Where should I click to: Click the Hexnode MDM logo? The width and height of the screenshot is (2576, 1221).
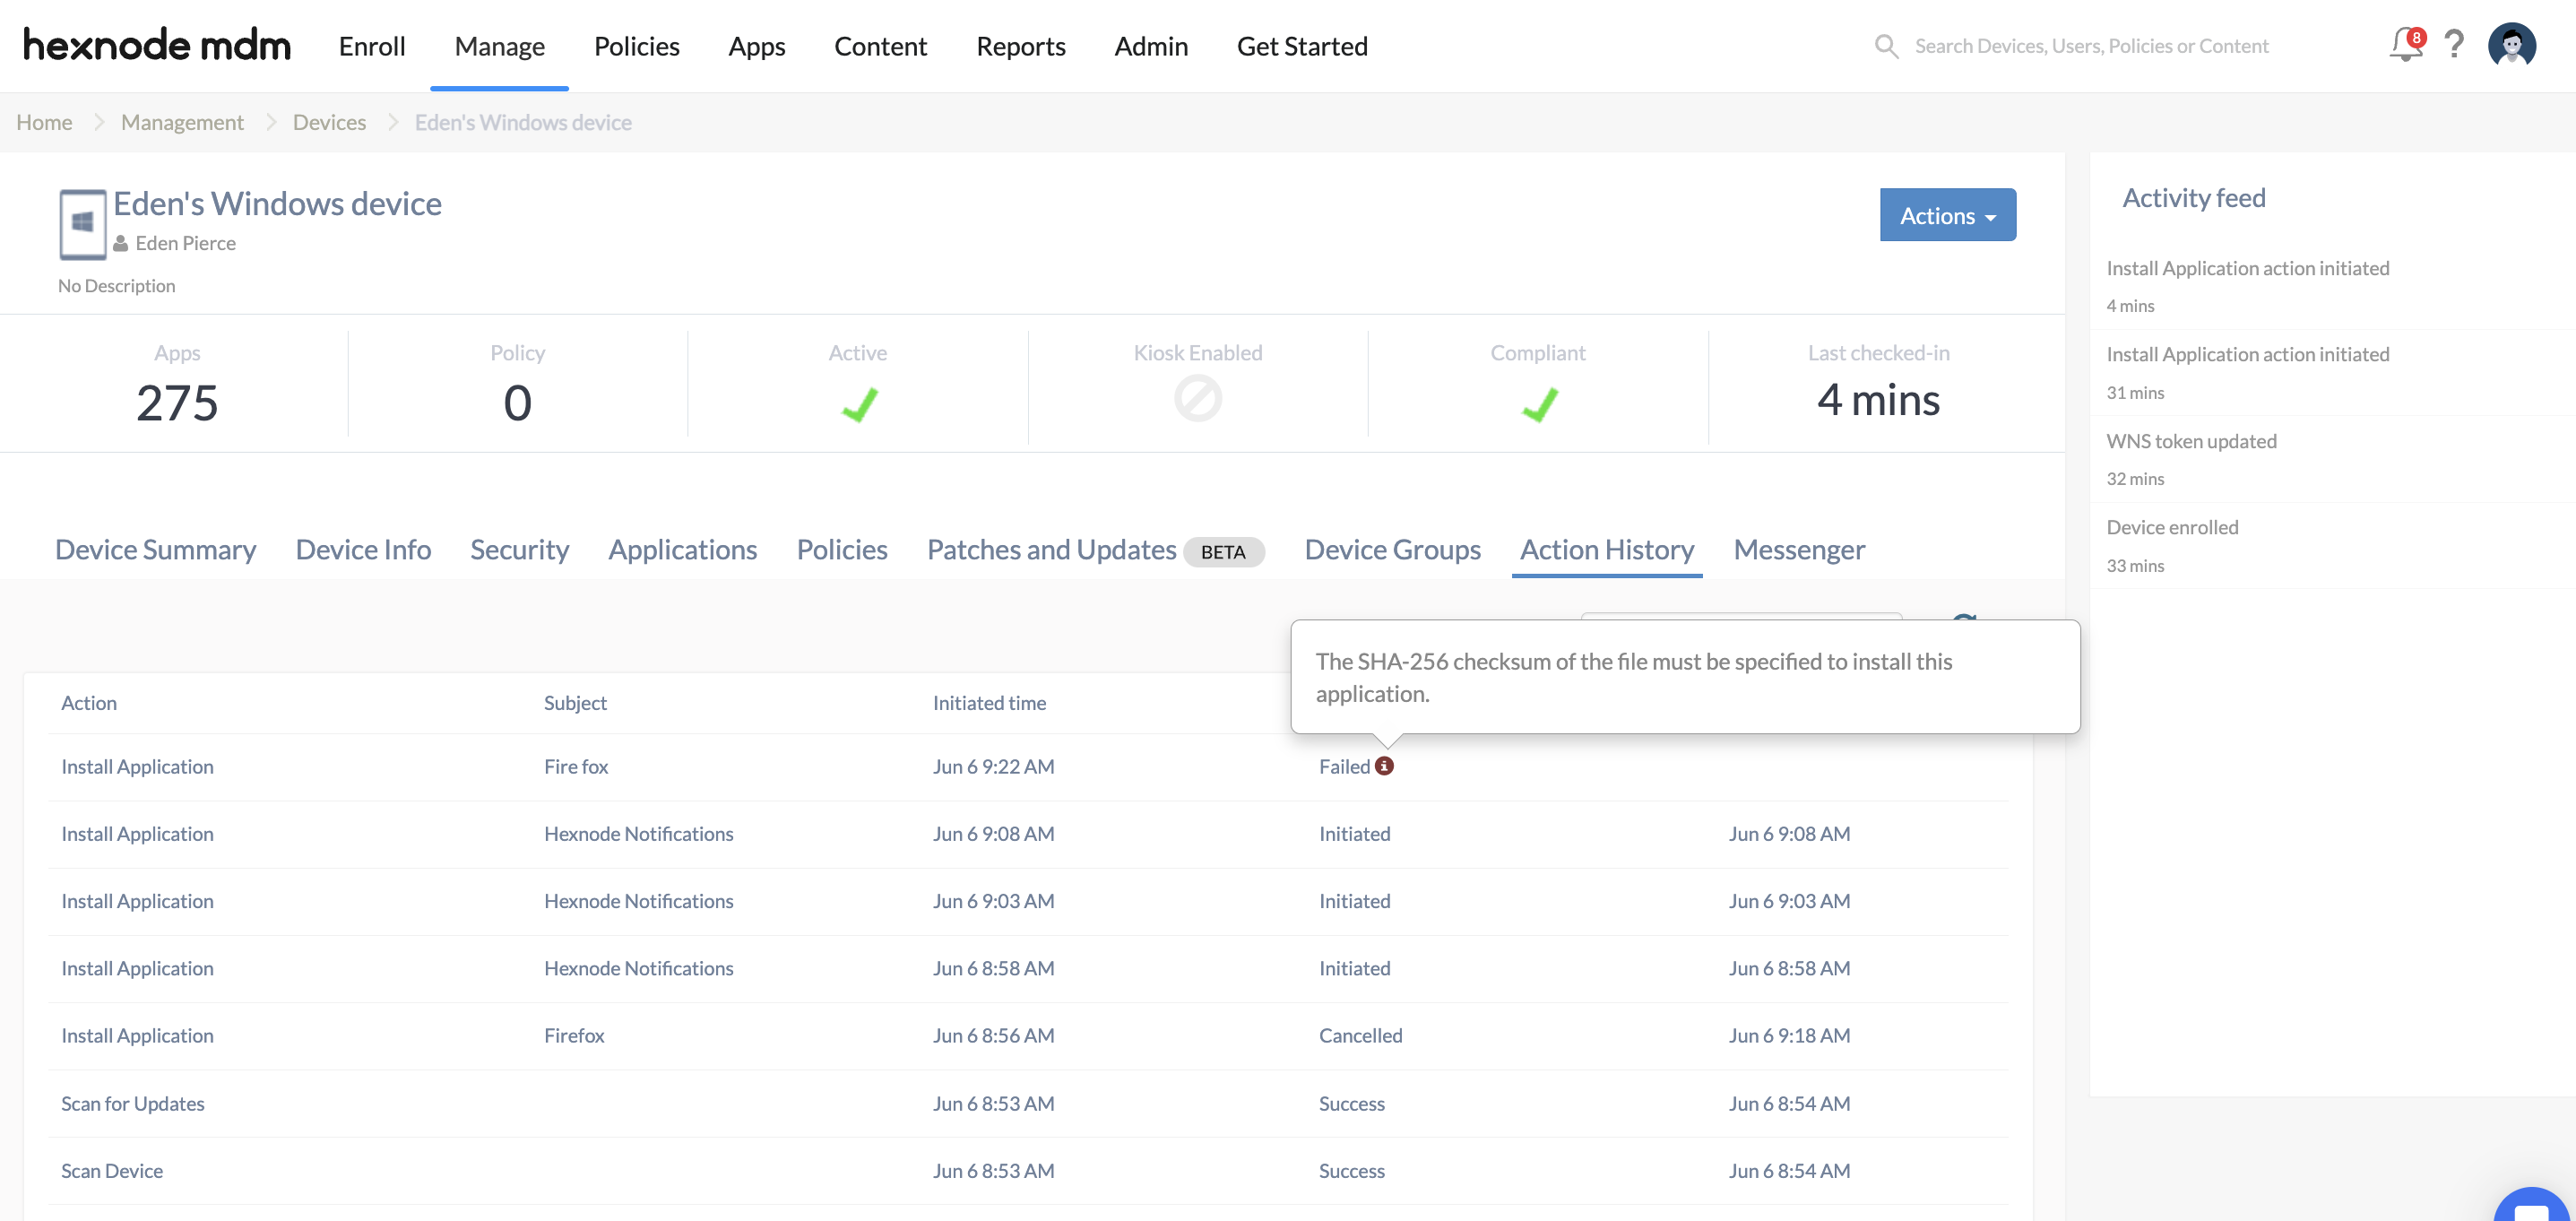pyautogui.click(x=157, y=45)
